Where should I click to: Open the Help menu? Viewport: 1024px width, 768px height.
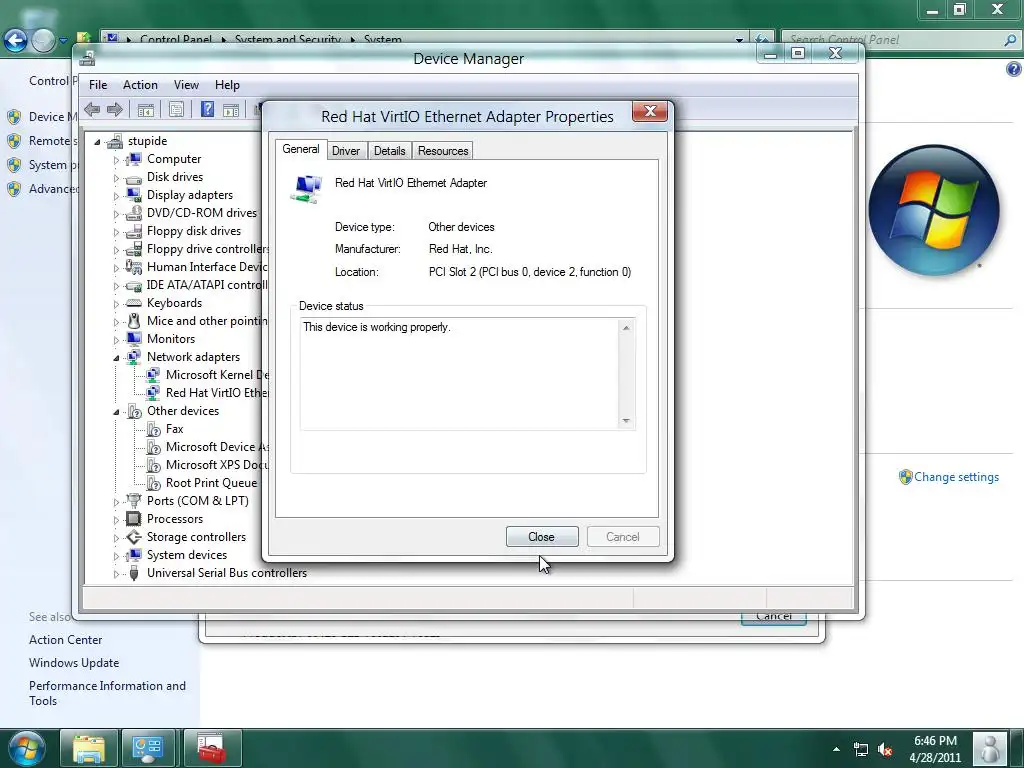click(x=227, y=85)
